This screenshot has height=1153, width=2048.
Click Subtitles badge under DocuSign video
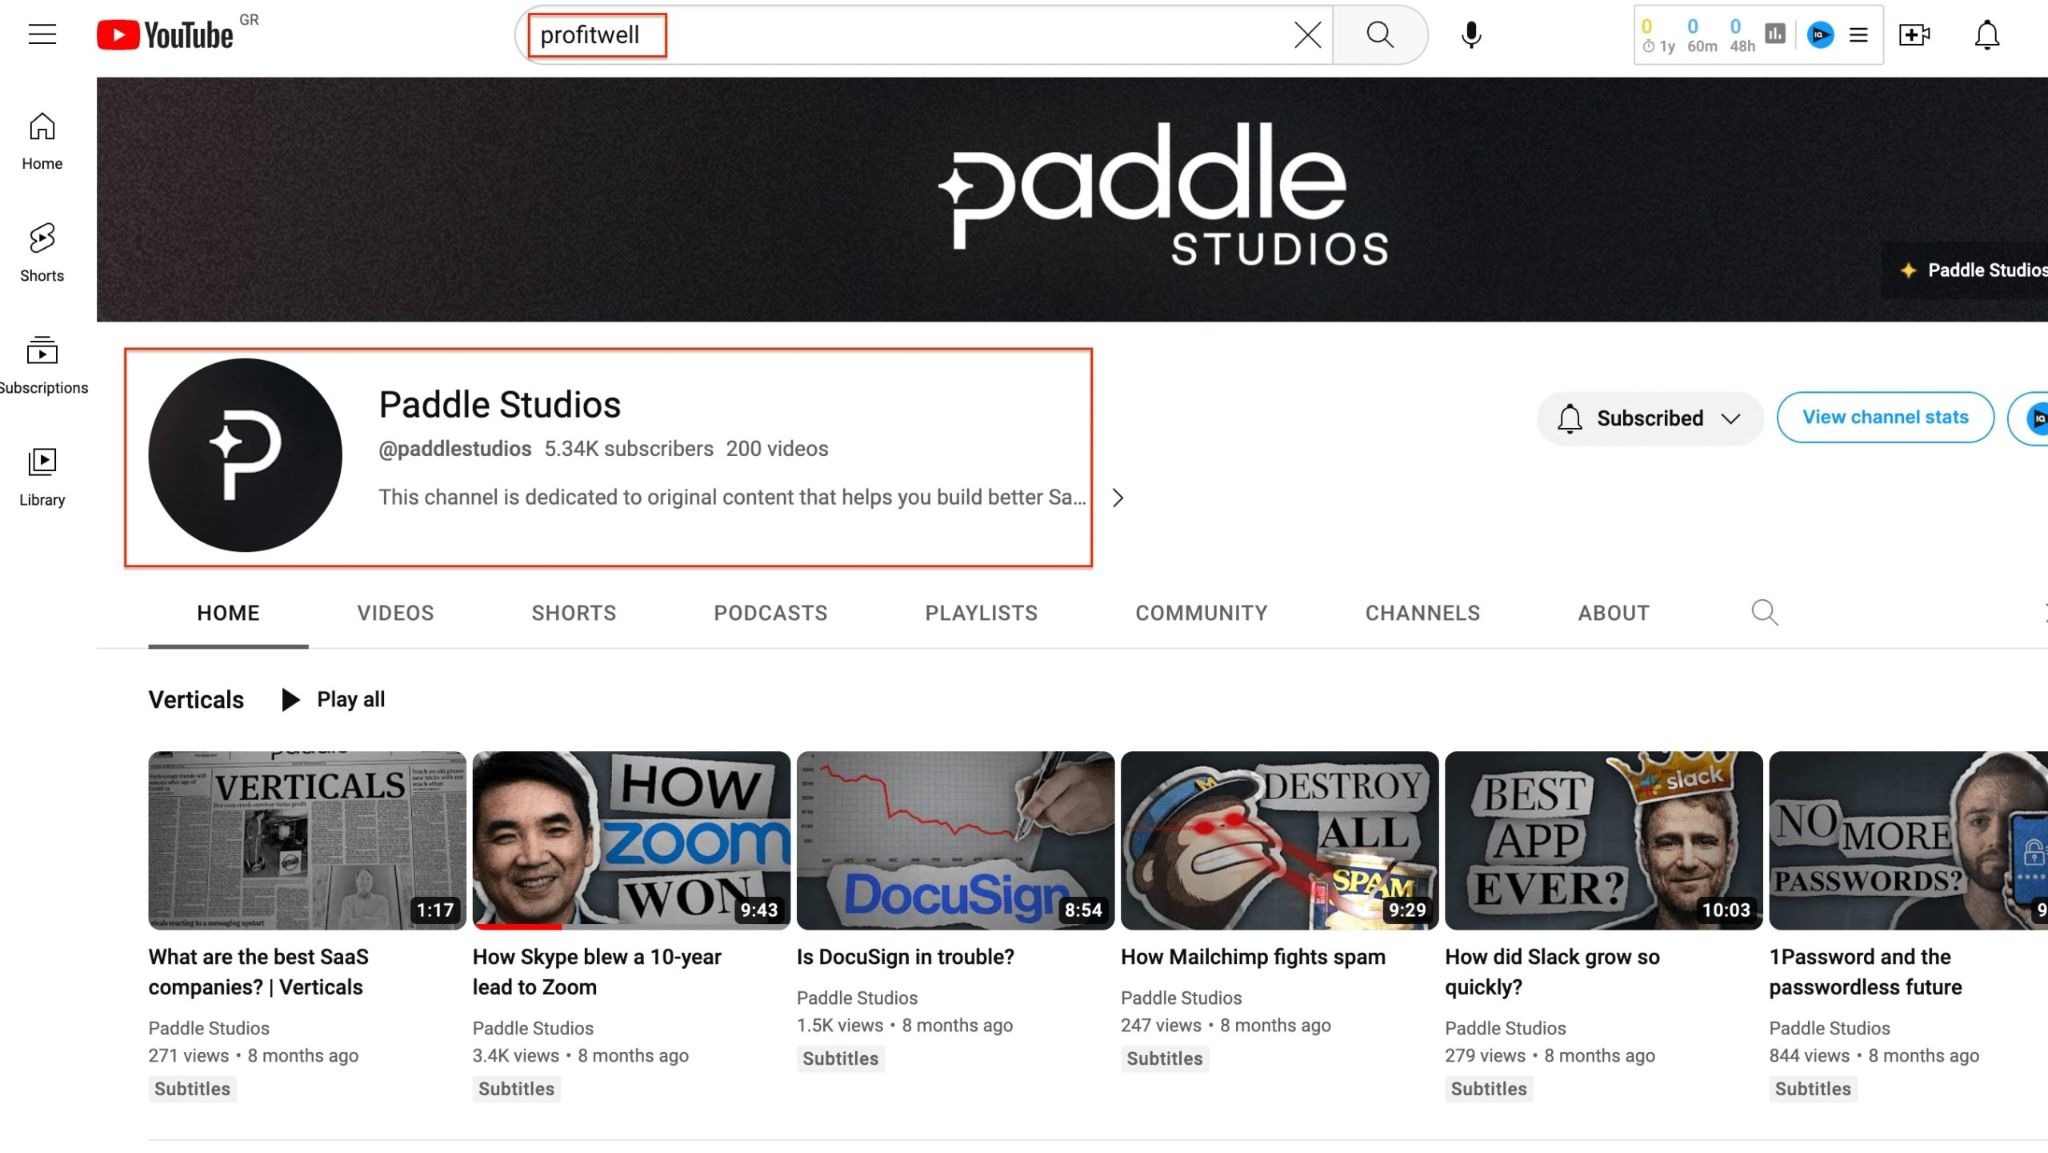(840, 1059)
